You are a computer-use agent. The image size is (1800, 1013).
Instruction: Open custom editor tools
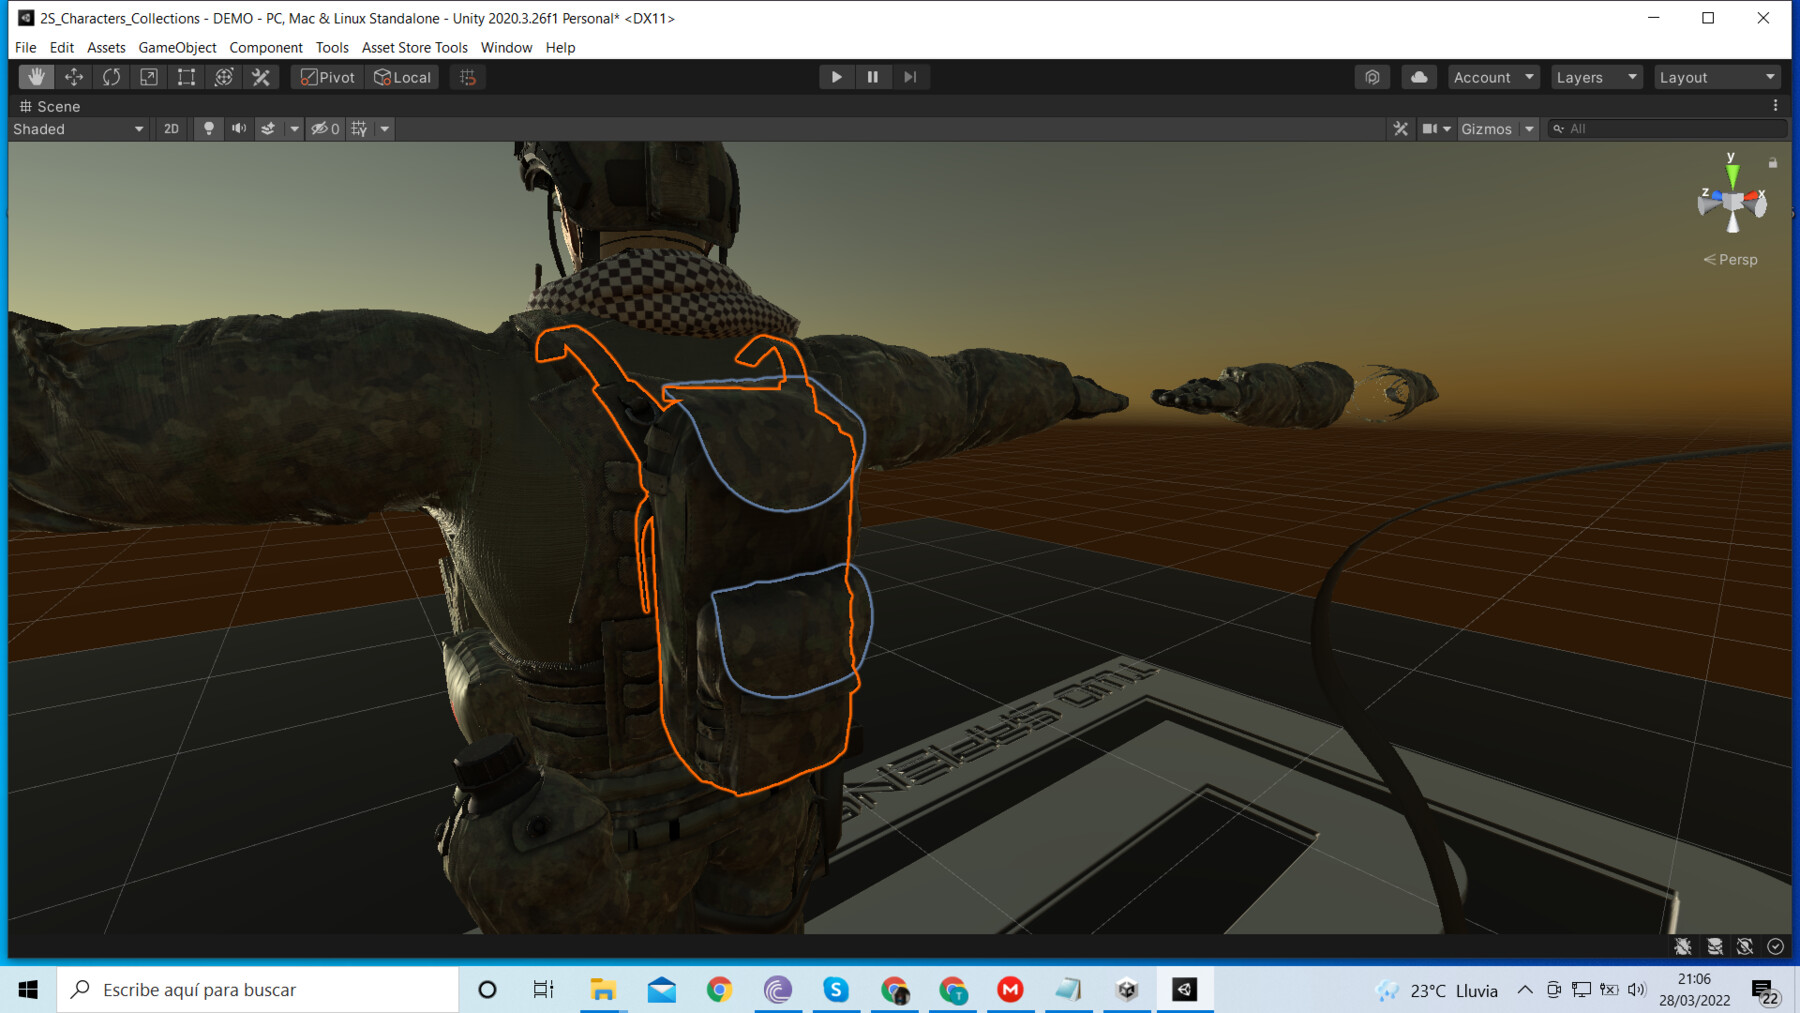[261, 77]
